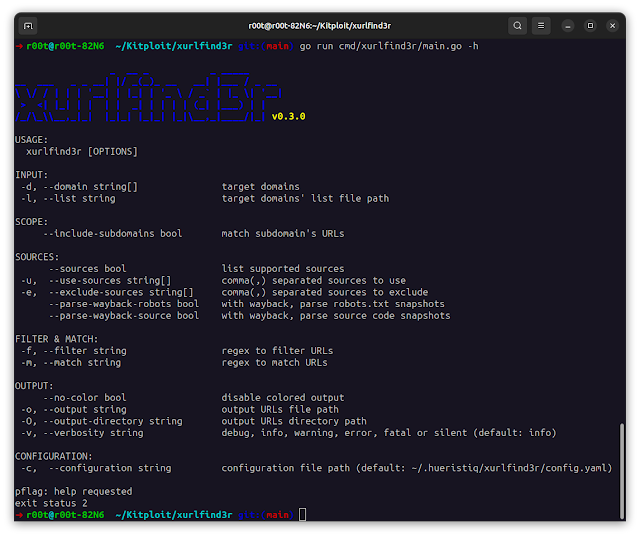Click the 'regex to match URLs' description
The image size is (640, 537).
[274, 363]
